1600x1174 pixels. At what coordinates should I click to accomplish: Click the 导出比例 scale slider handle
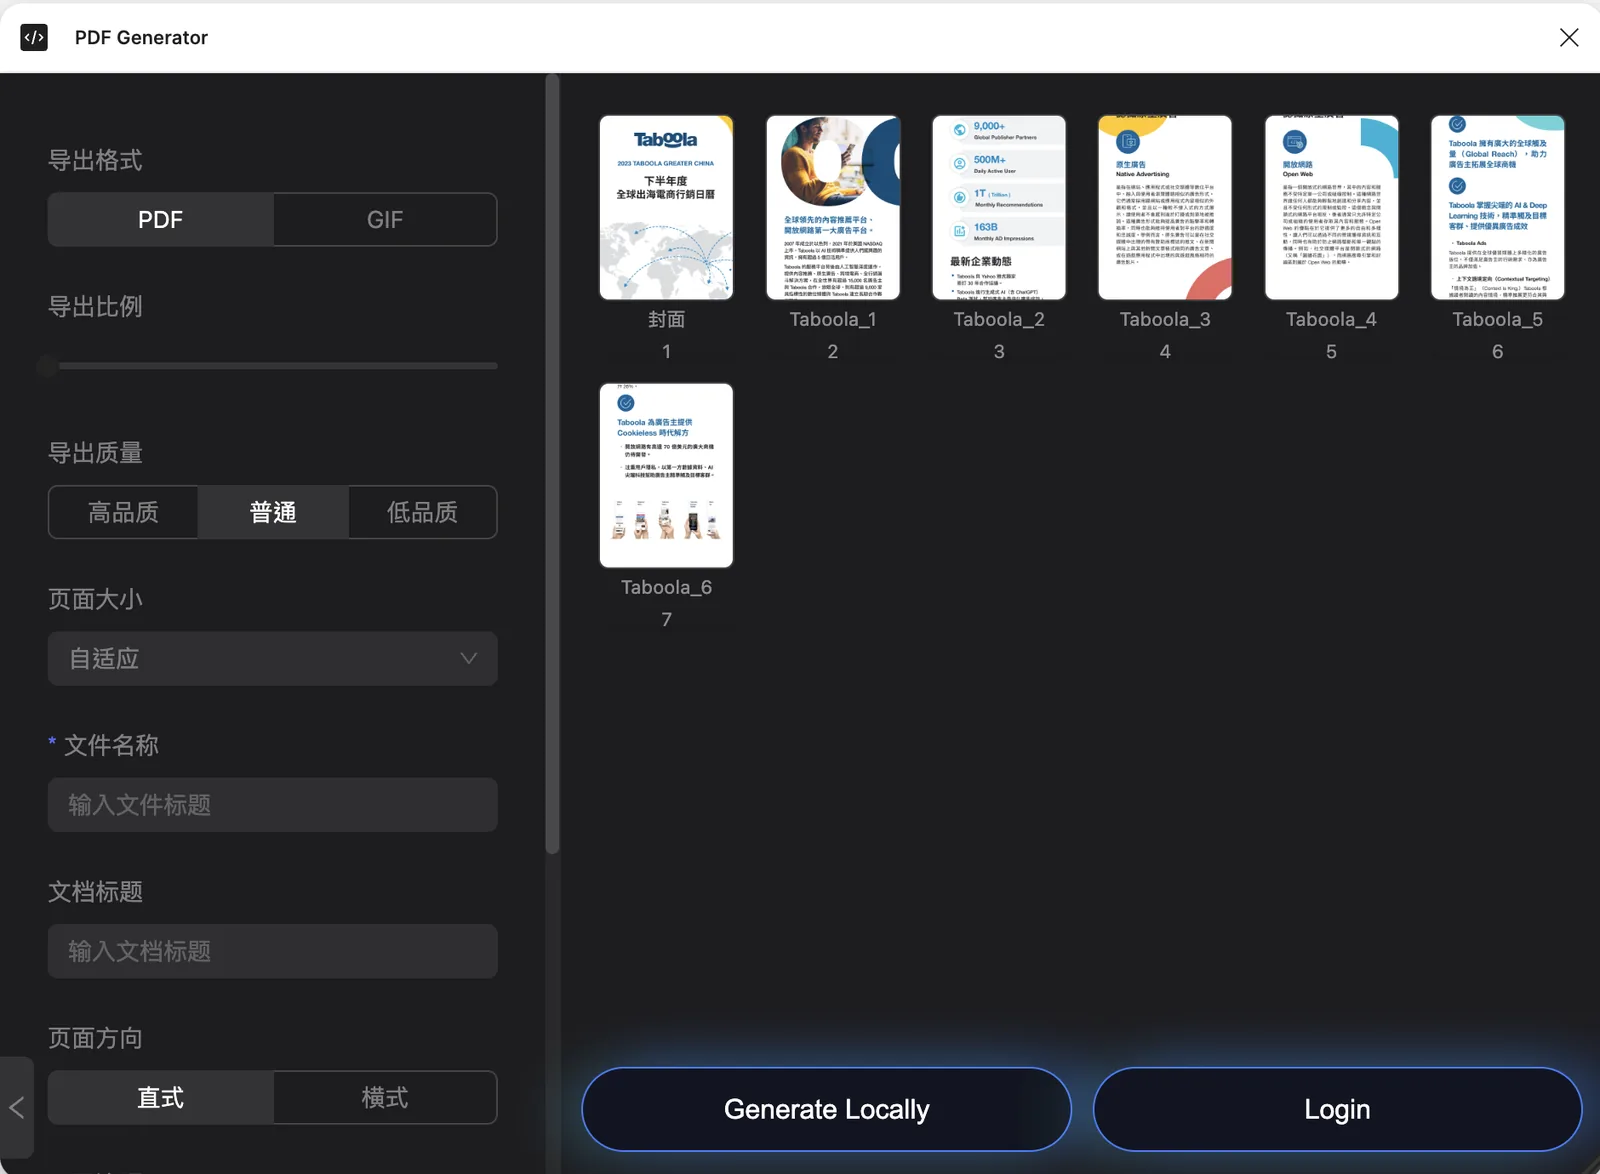[48, 367]
